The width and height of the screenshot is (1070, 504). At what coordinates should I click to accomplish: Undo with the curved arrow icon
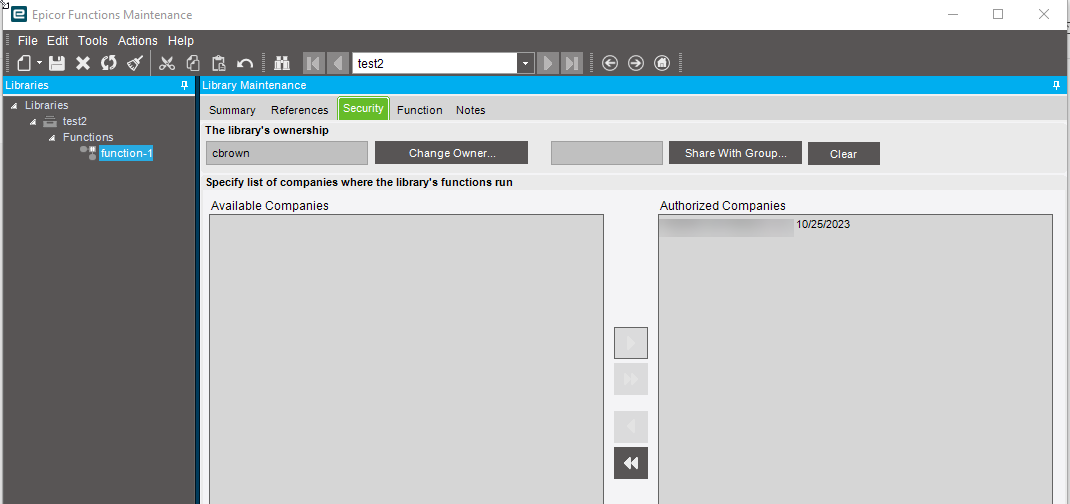245,63
